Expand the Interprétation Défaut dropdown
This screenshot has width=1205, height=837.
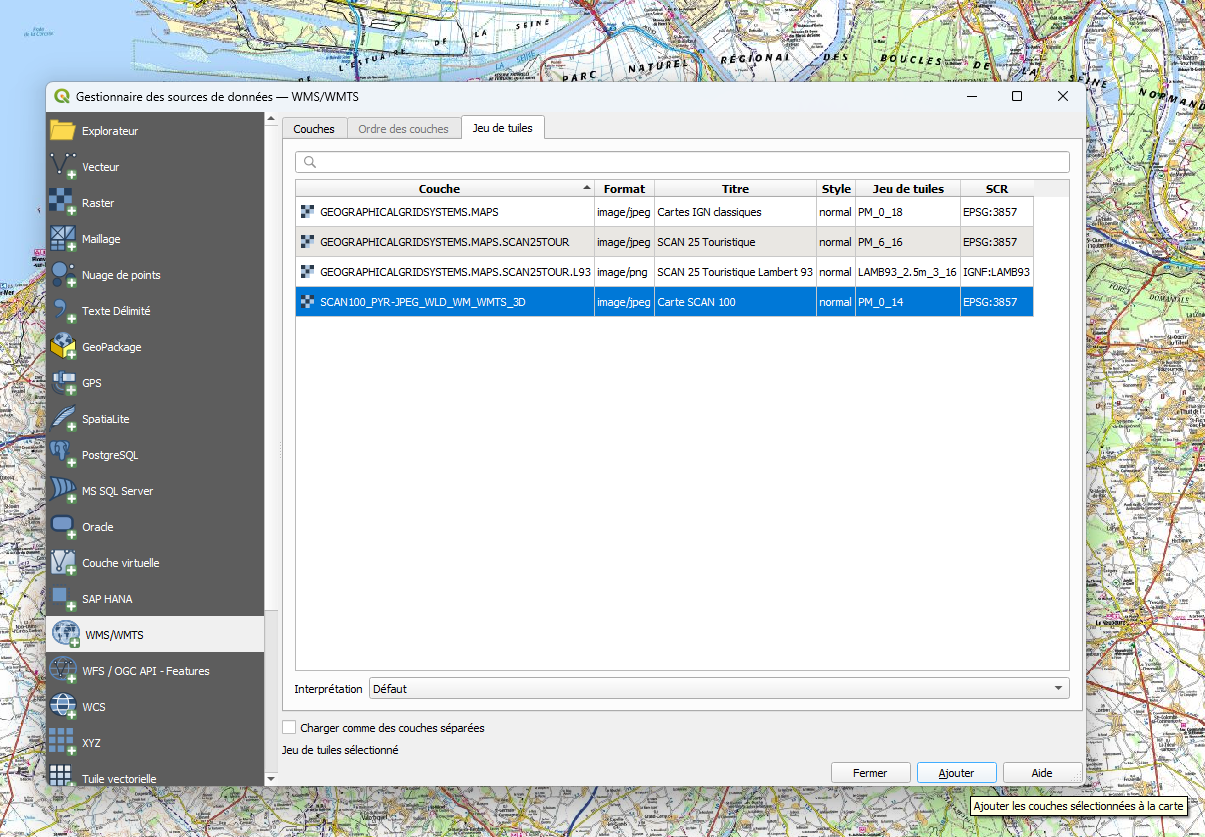718,689
